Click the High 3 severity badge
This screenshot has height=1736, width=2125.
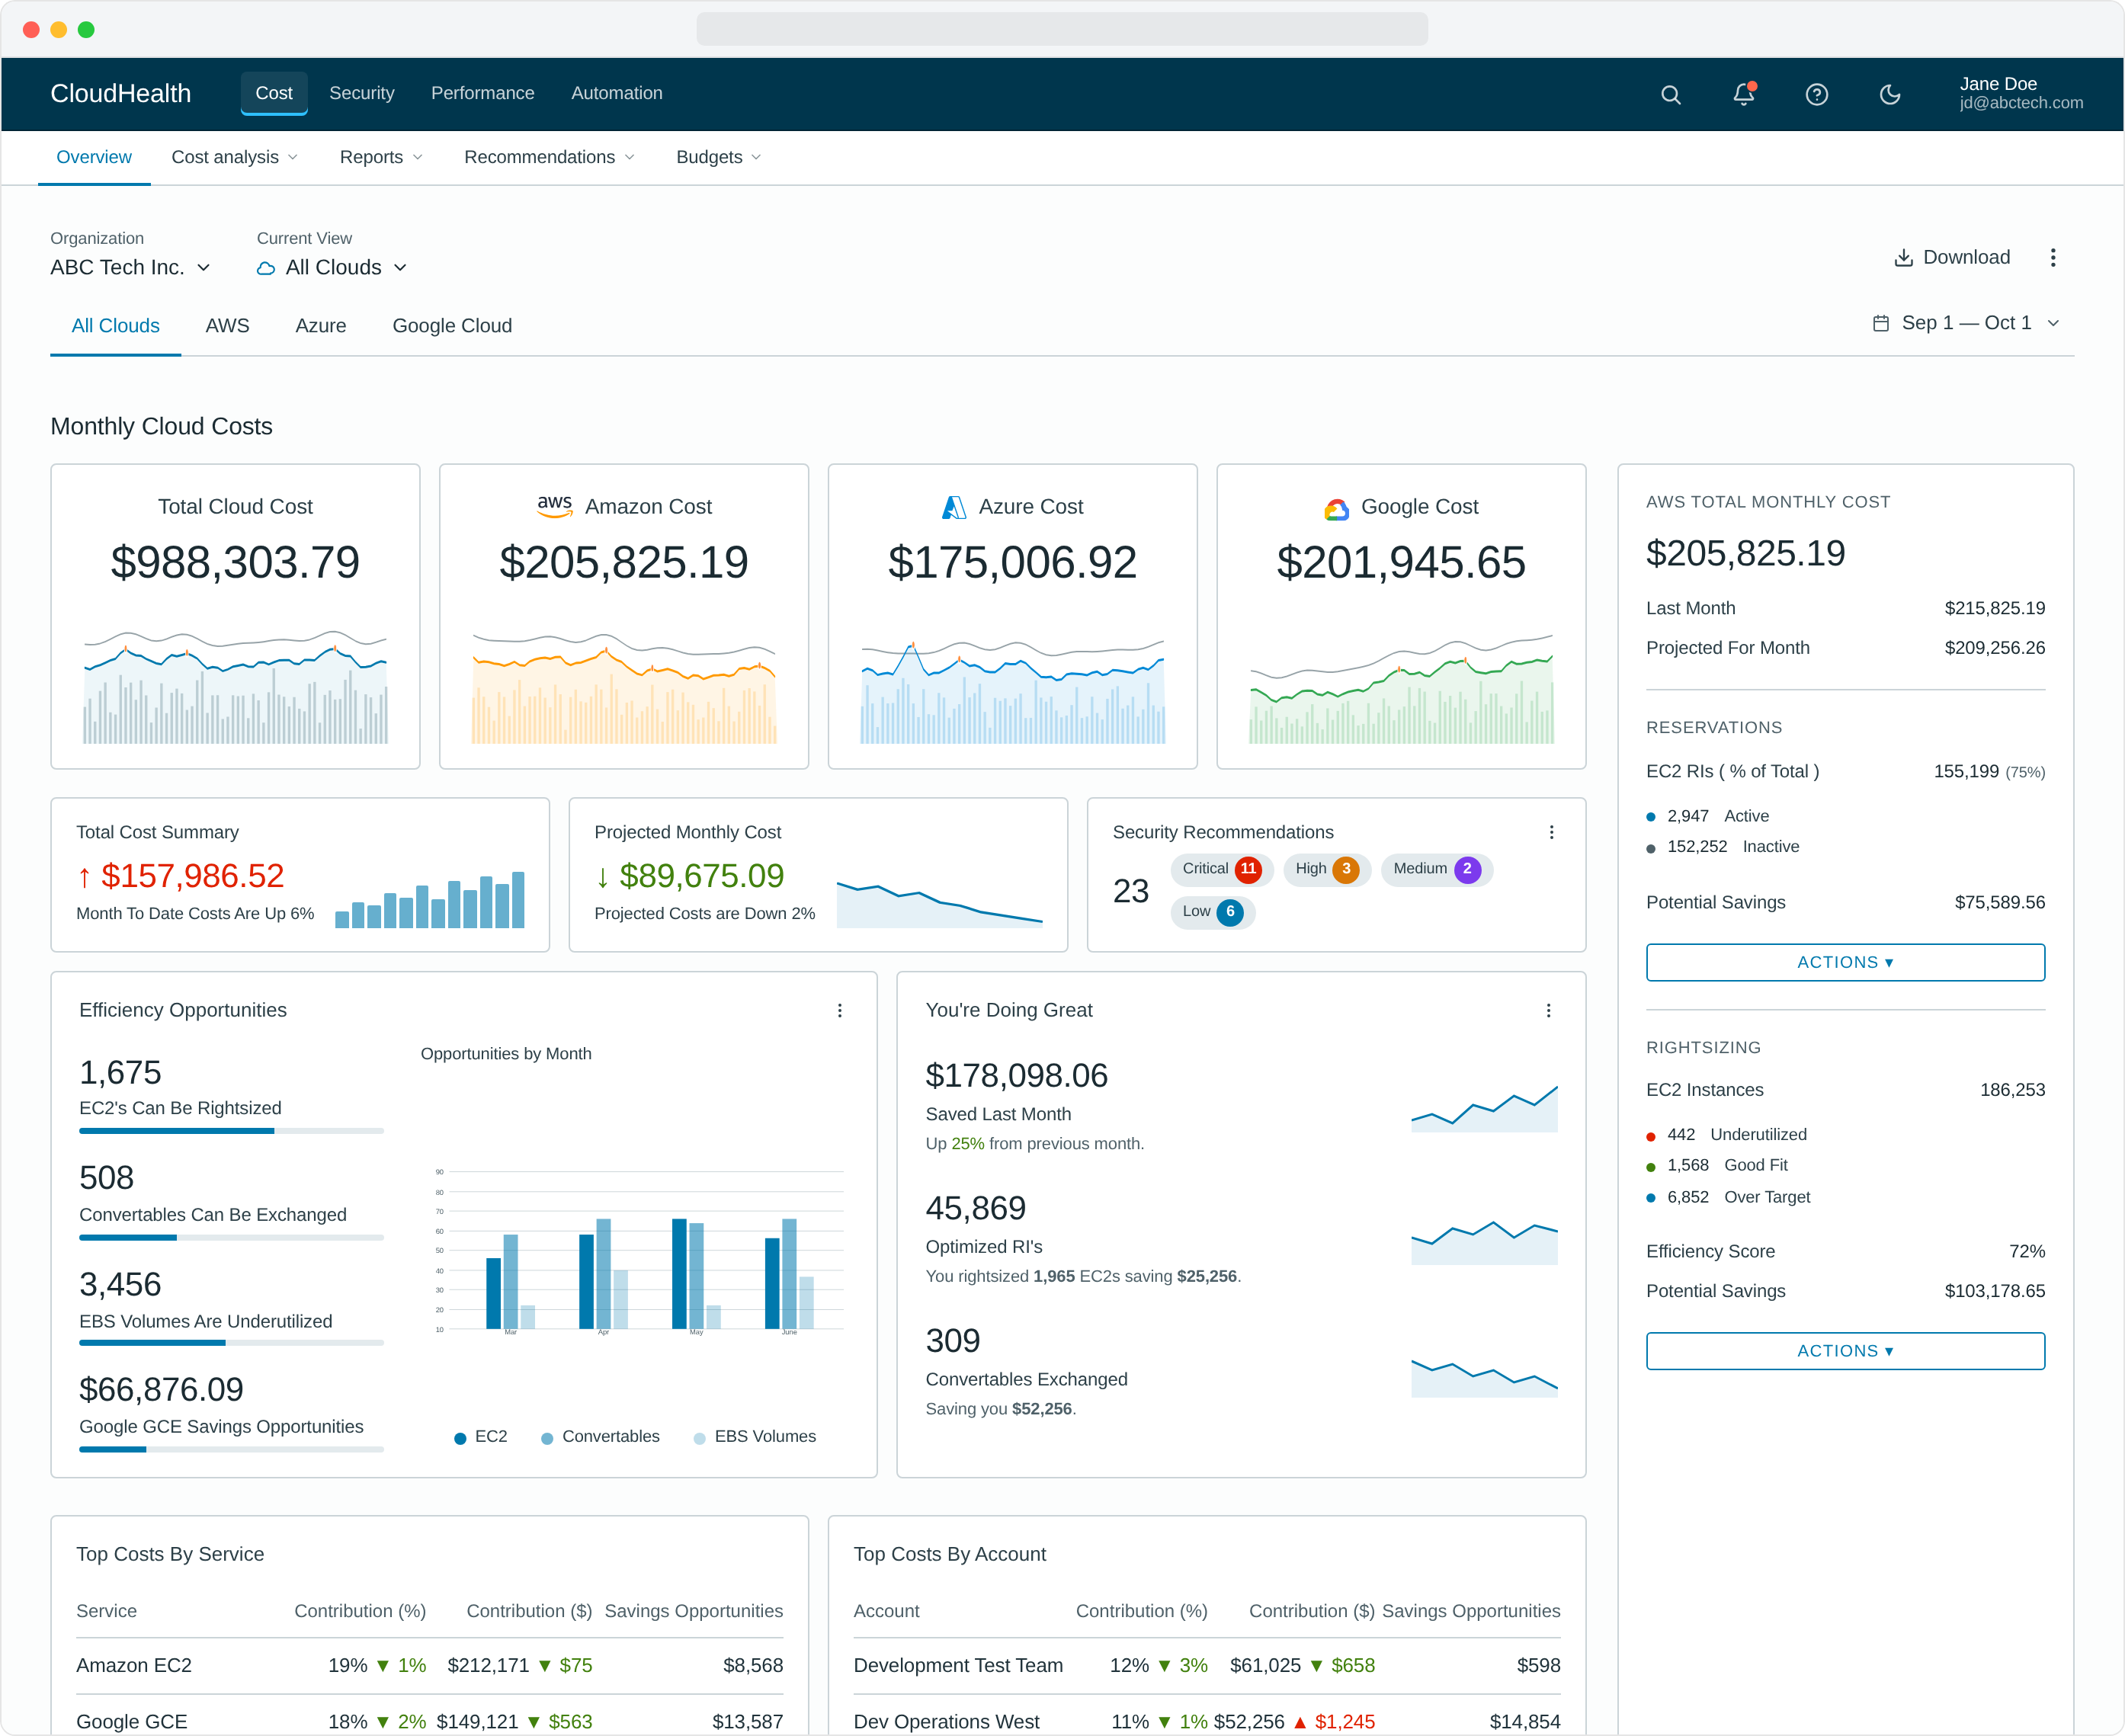(1326, 869)
